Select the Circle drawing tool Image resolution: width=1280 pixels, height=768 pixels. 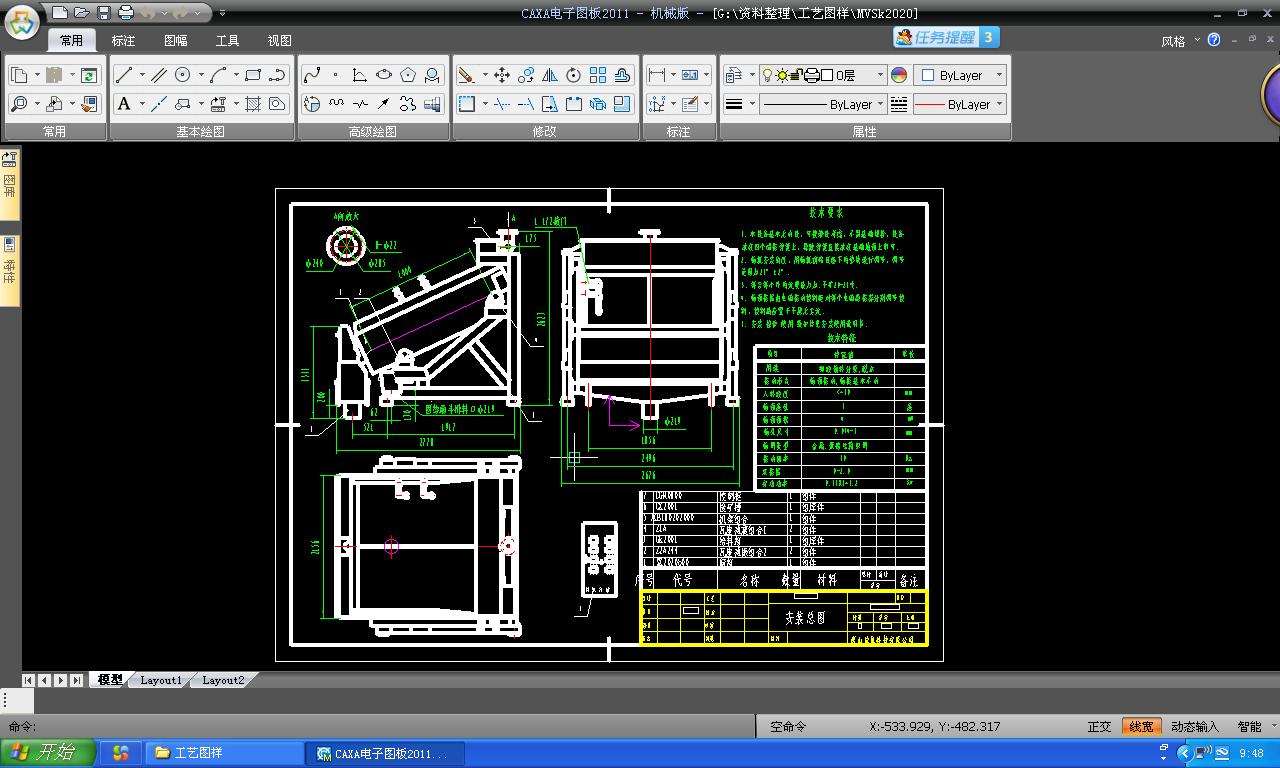click(183, 75)
